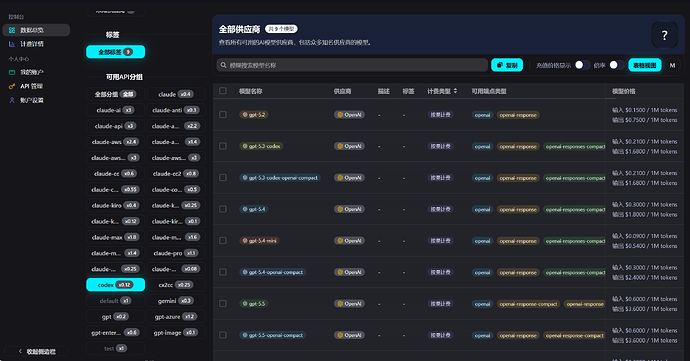Check the gpt-5.5 row checkbox
Screen dimensions: 690x361
[223, 303]
